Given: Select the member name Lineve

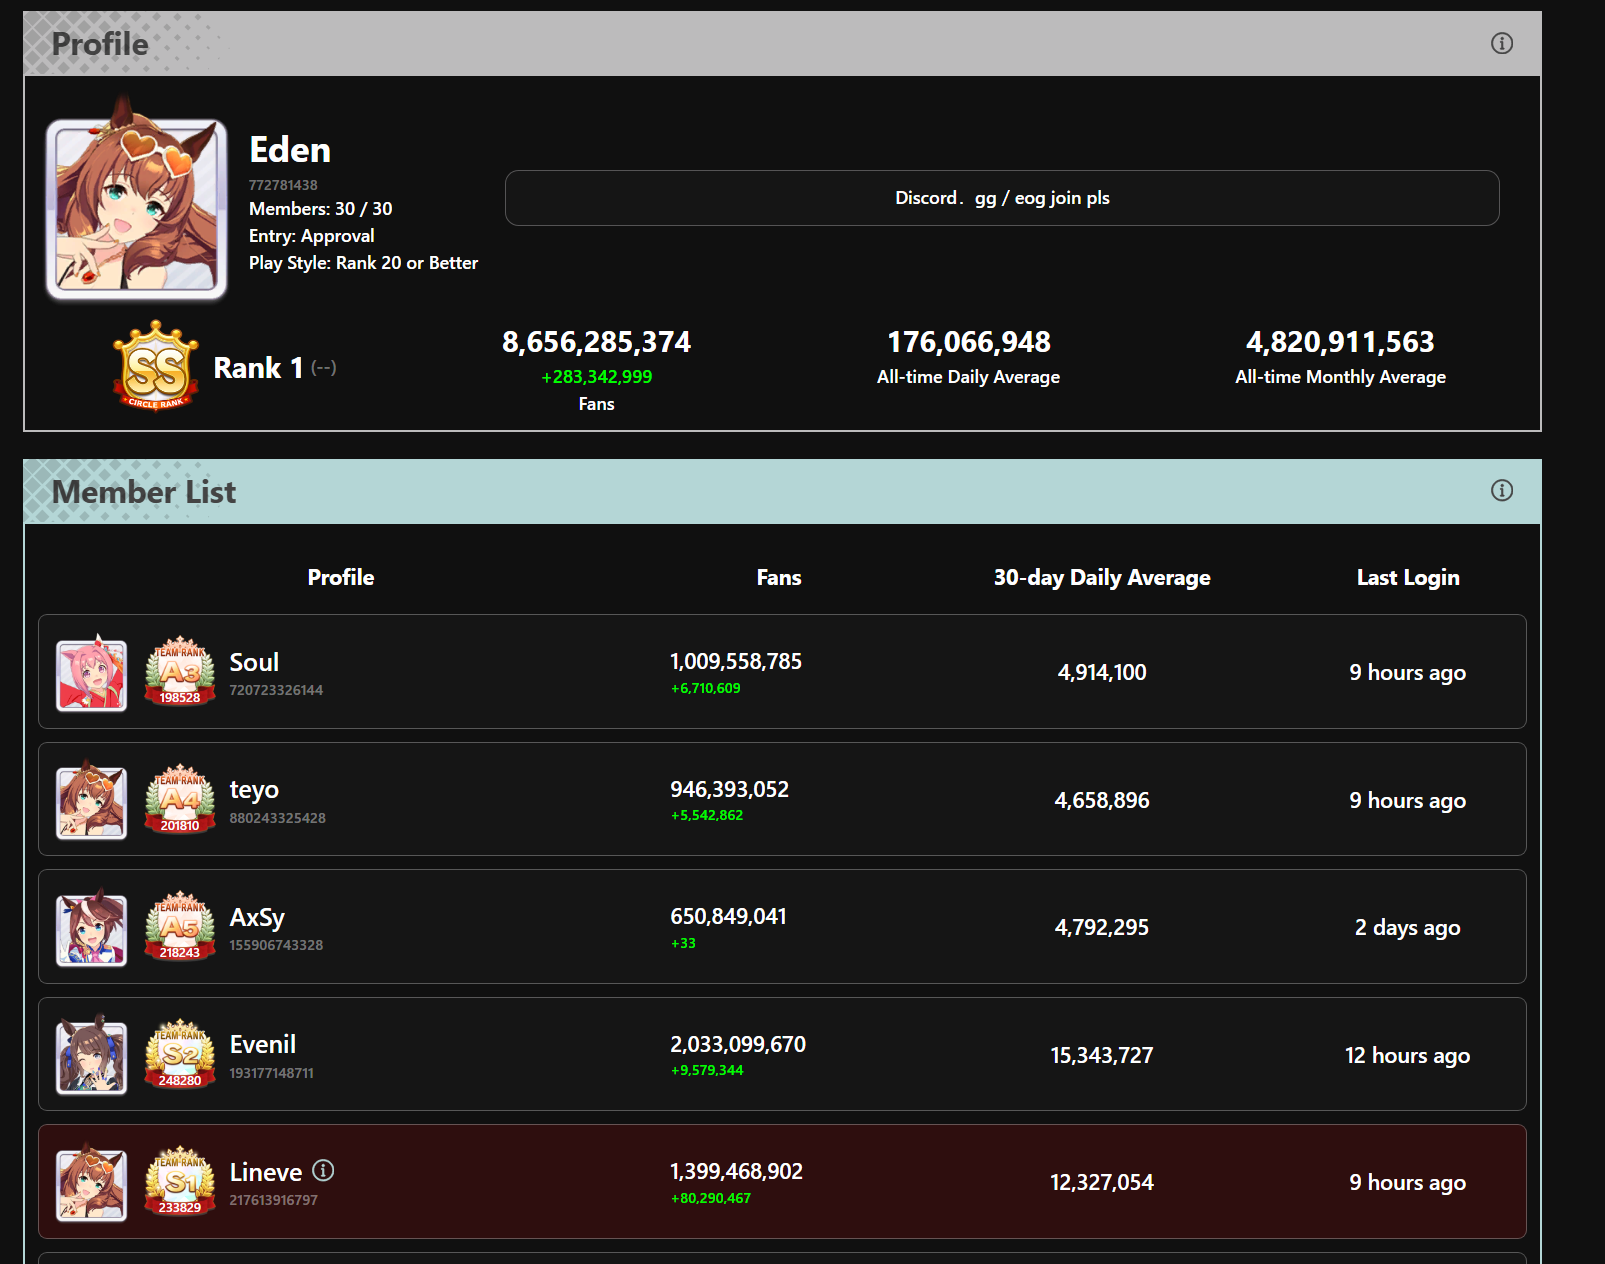Looking at the screenshot, I should [x=266, y=1172].
